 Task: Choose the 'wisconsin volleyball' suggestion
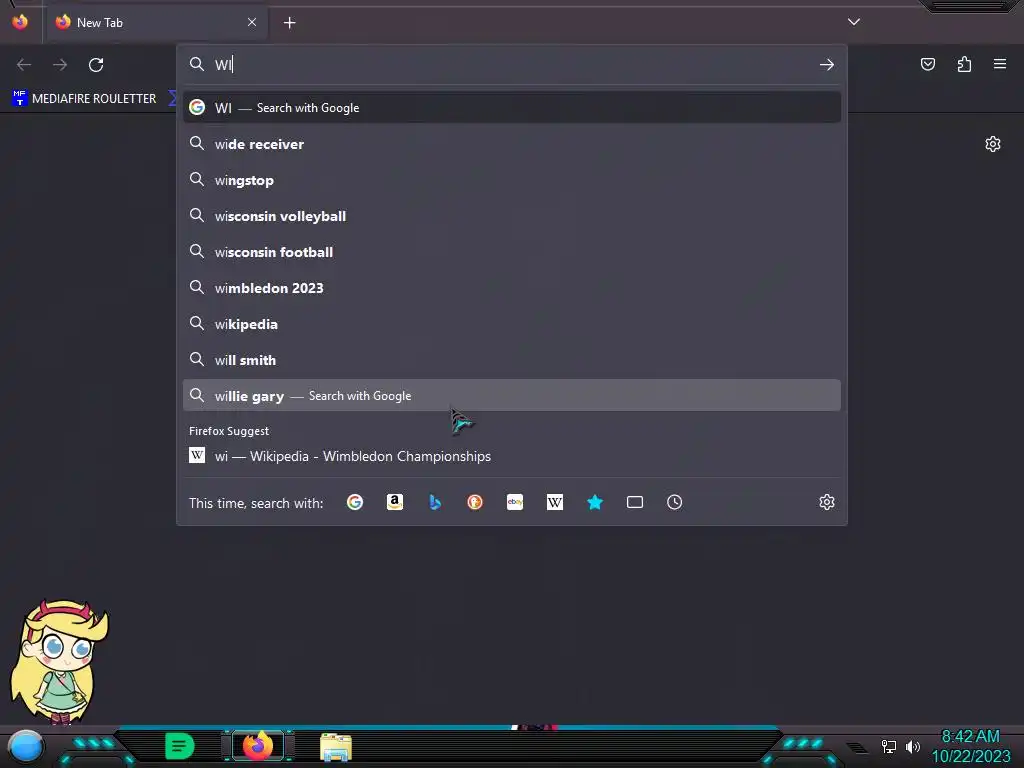click(x=512, y=216)
